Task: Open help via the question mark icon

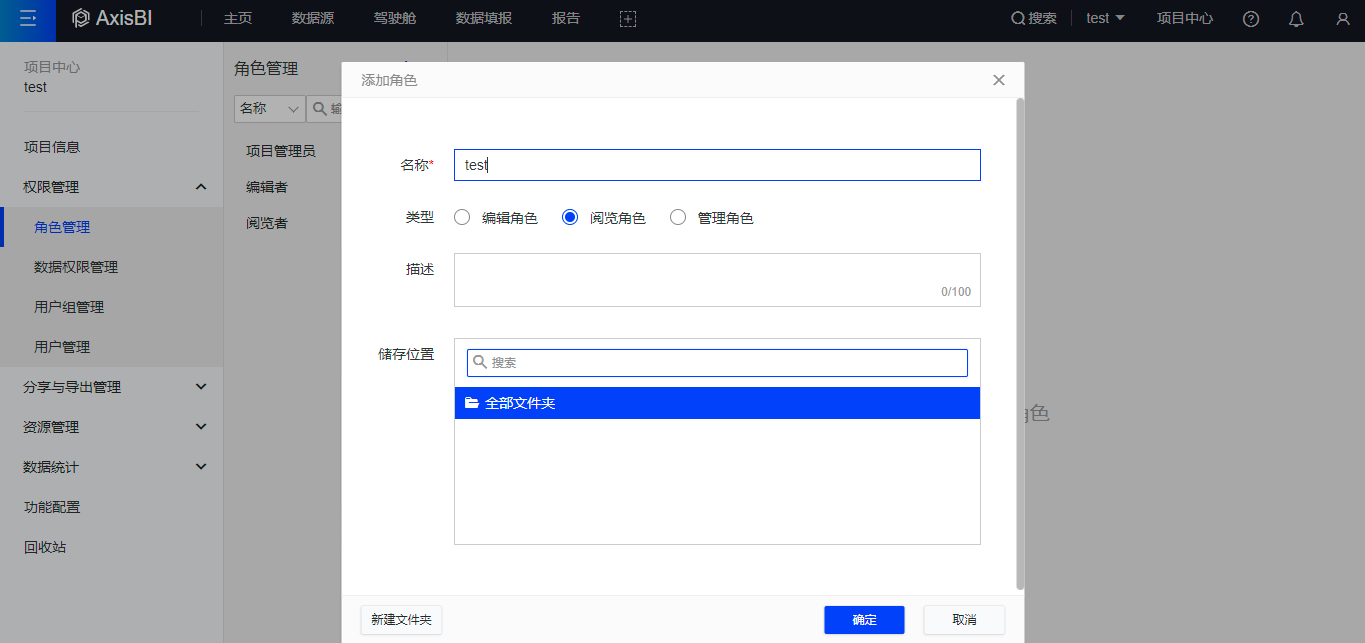Action: (x=1251, y=19)
